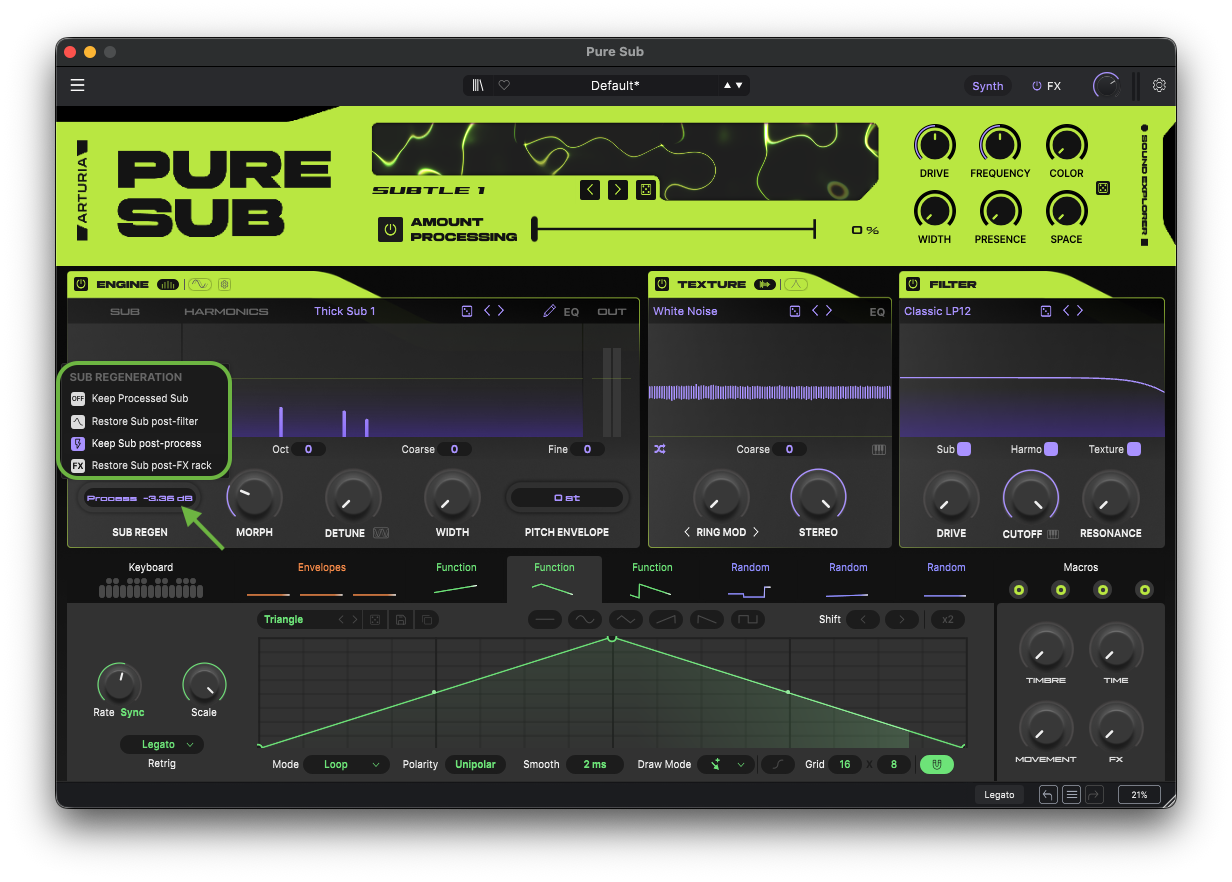Click the dice icon beside the Color knob
This screenshot has width=1232, height=882.
[x=1103, y=188]
